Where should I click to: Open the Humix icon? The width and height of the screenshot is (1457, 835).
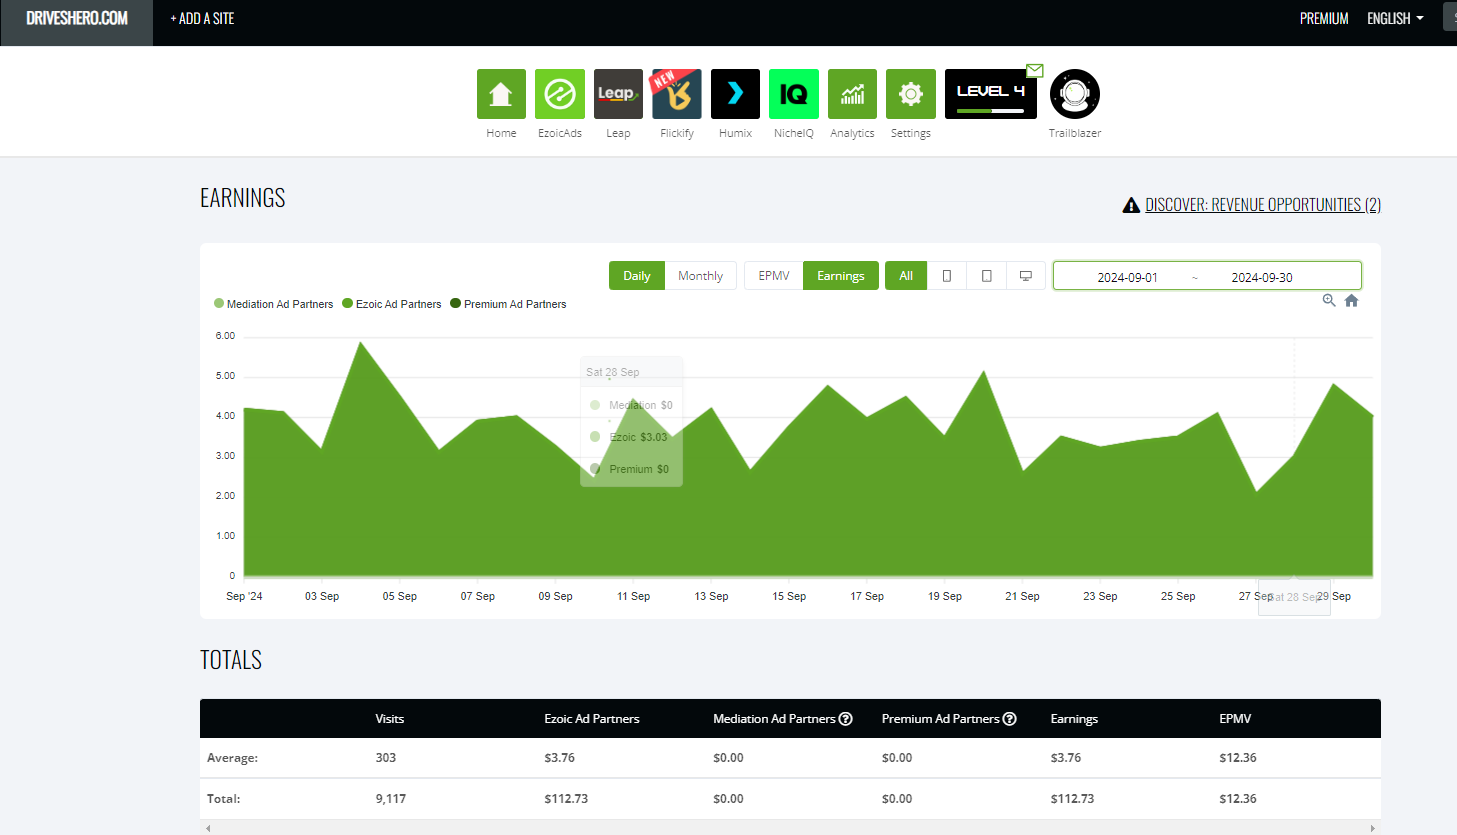(x=735, y=94)
